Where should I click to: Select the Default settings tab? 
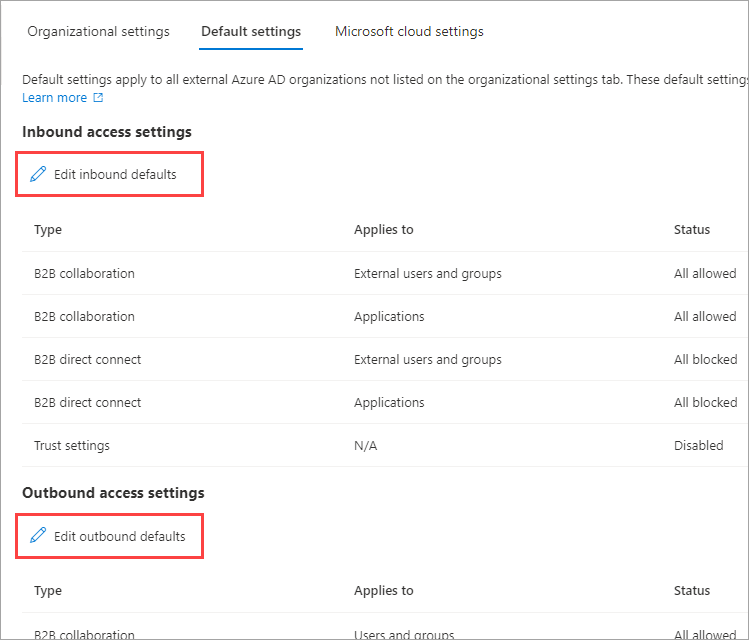pos(251,32)
